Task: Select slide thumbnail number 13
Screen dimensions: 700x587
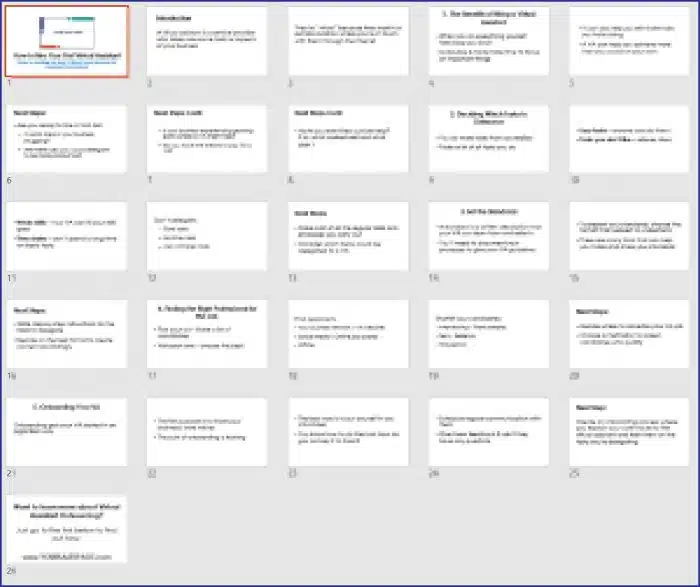Action: tap(348, 236)
